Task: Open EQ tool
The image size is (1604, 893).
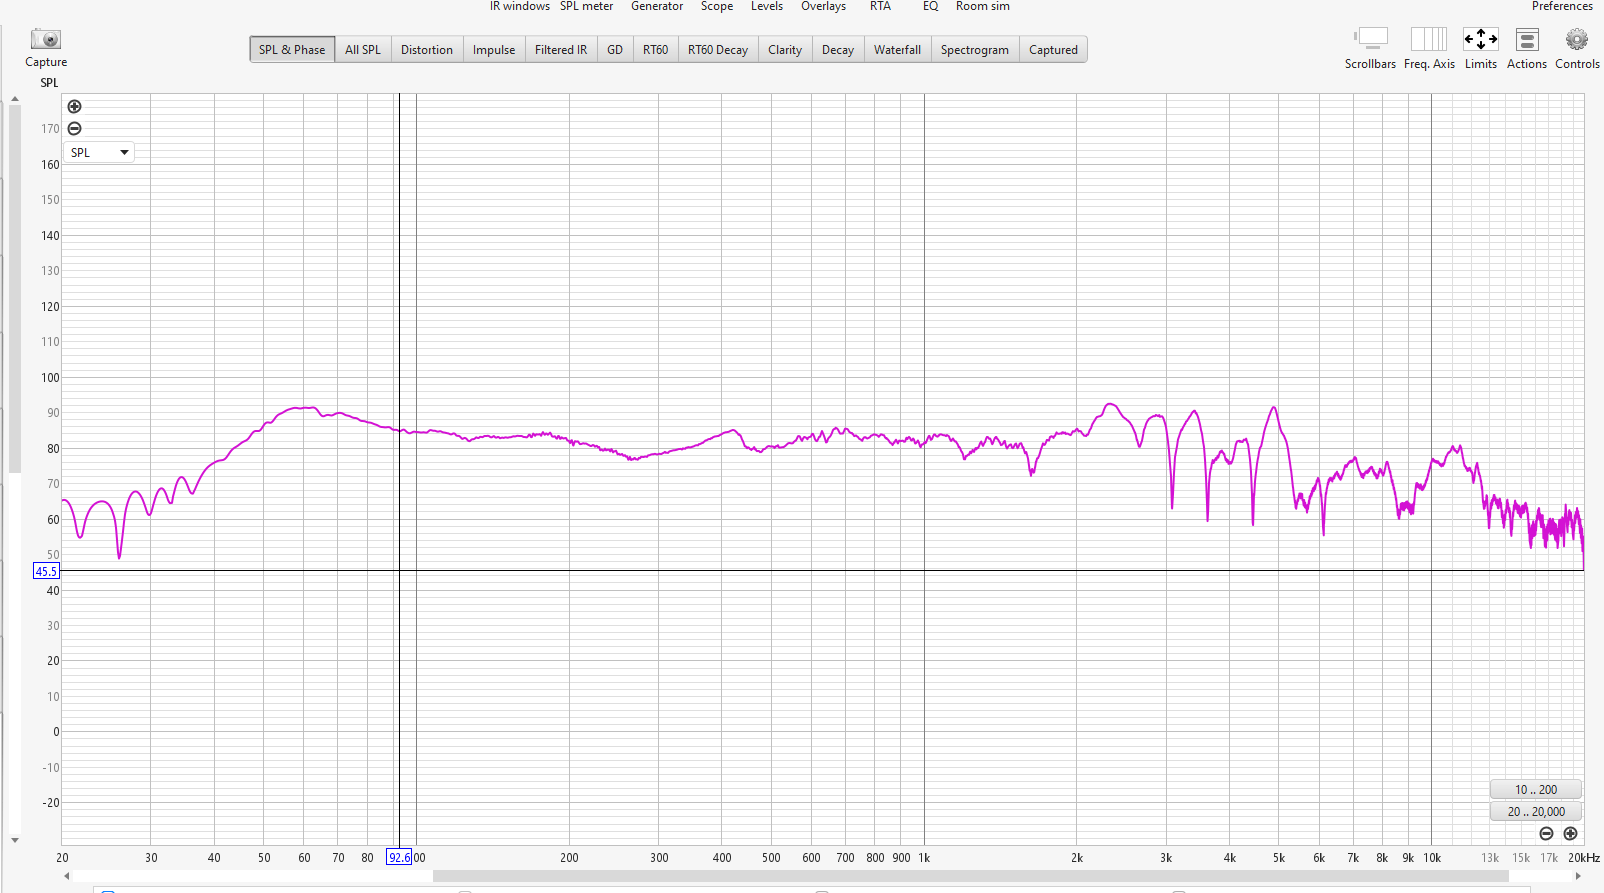Action: tap(930, 6)
